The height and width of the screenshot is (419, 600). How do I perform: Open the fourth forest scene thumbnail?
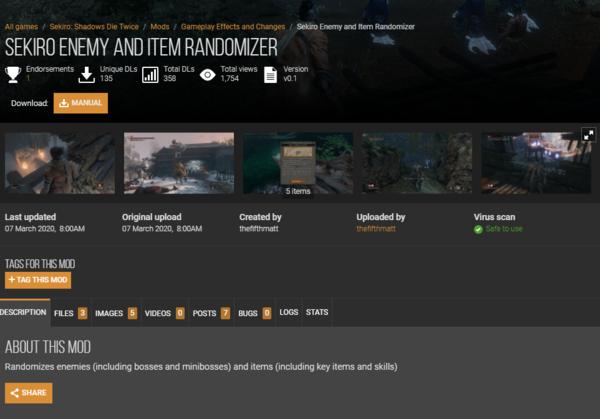coord(417,163)
